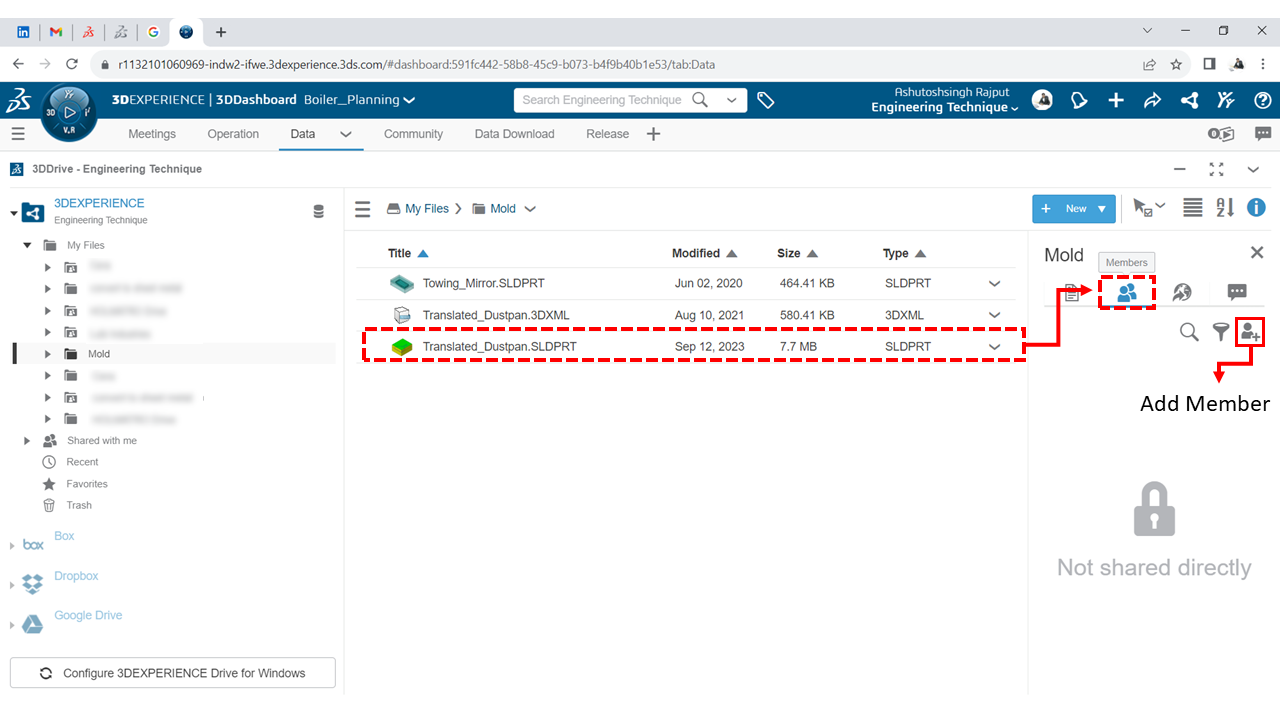1280x720 pixels.
Task: Open the Members tab icon in Mold panel
Action: click(1127, 292)
